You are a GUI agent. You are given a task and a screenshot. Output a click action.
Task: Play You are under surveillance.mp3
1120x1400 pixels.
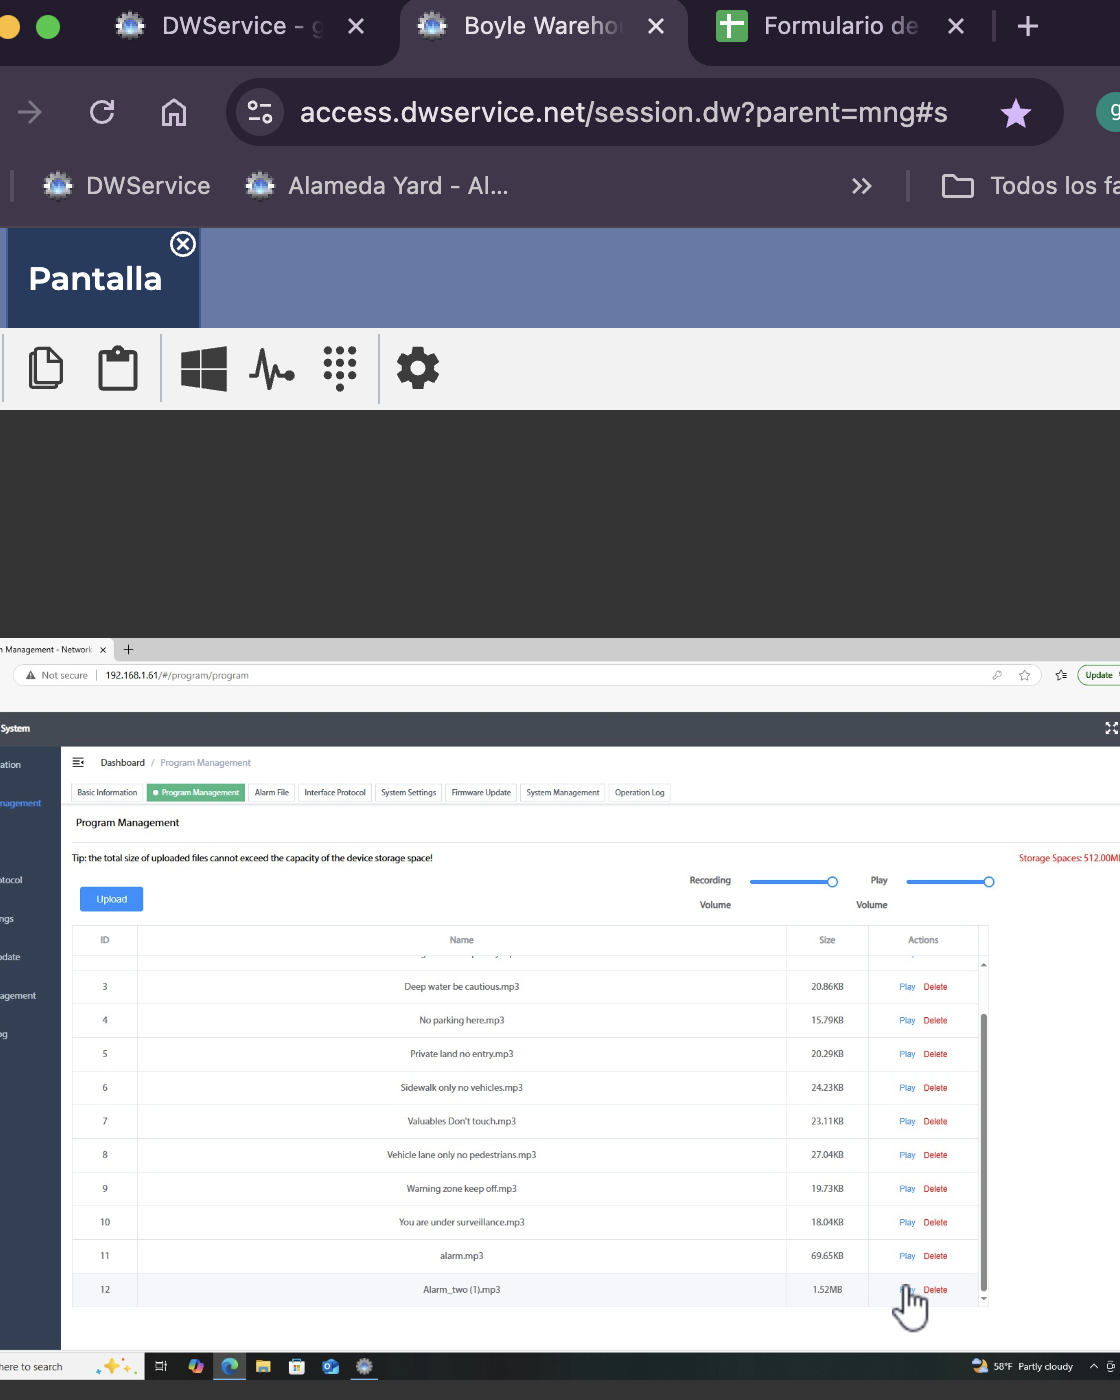tap(907, 1222)
